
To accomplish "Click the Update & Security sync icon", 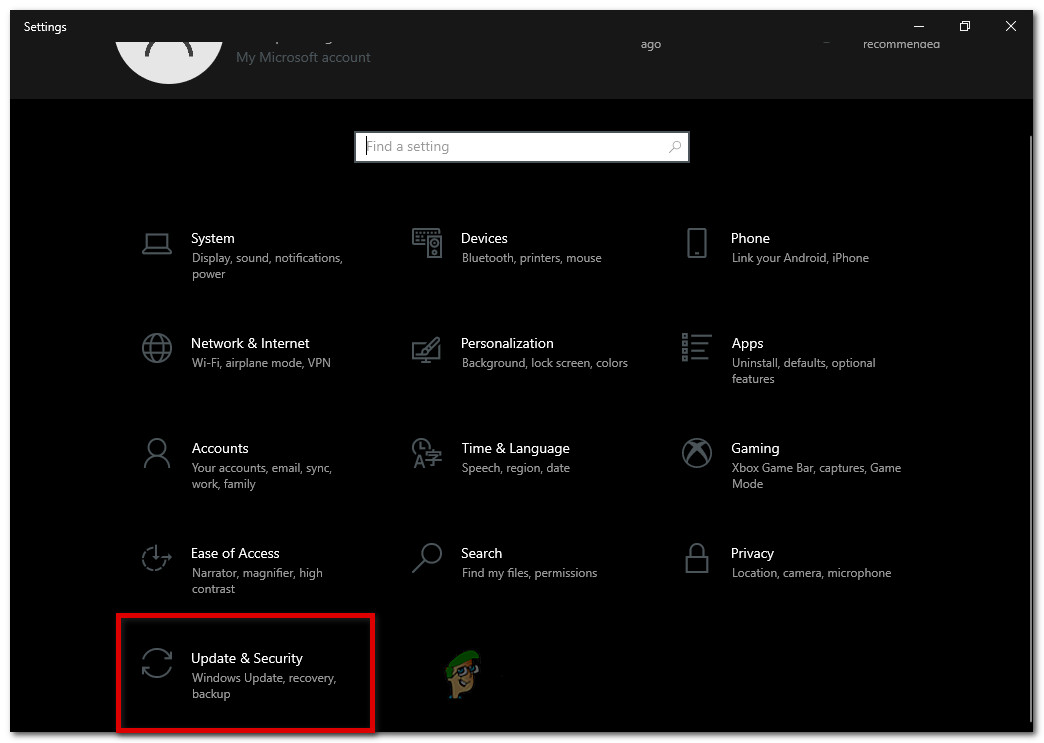I will pos(156,664).
